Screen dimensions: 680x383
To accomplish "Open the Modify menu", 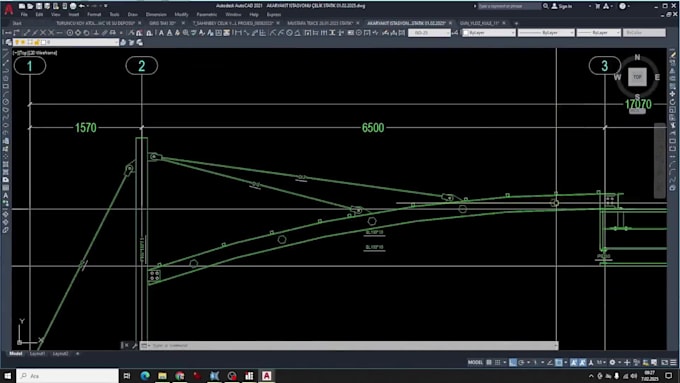I will (181, 14).
